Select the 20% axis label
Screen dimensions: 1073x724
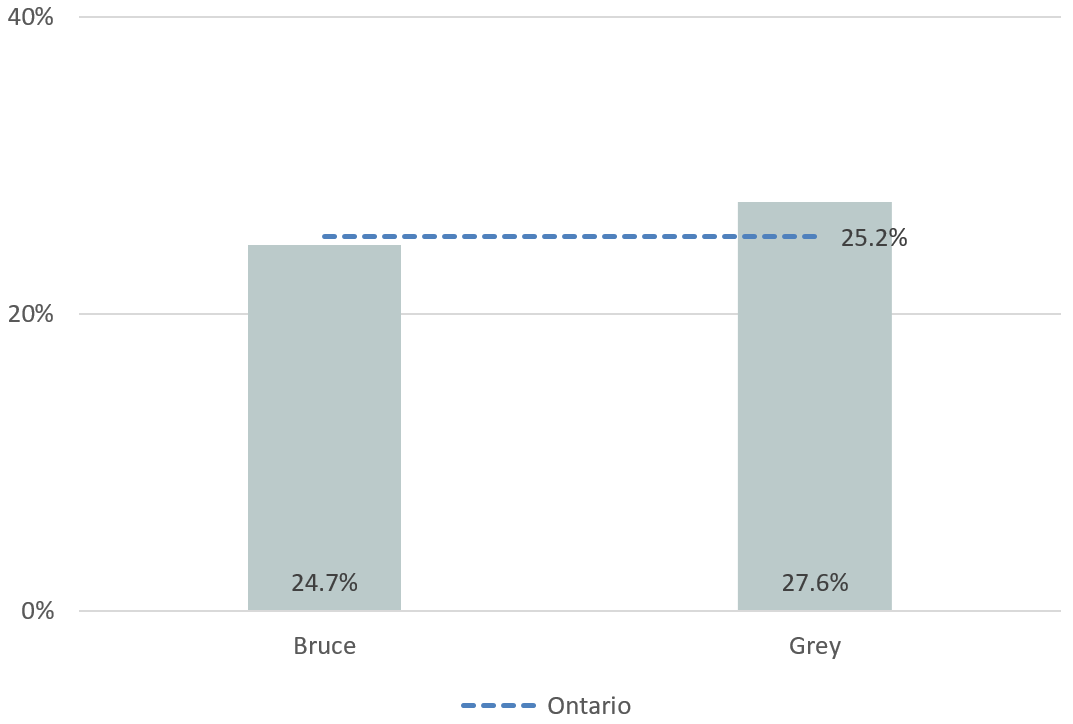30,314
